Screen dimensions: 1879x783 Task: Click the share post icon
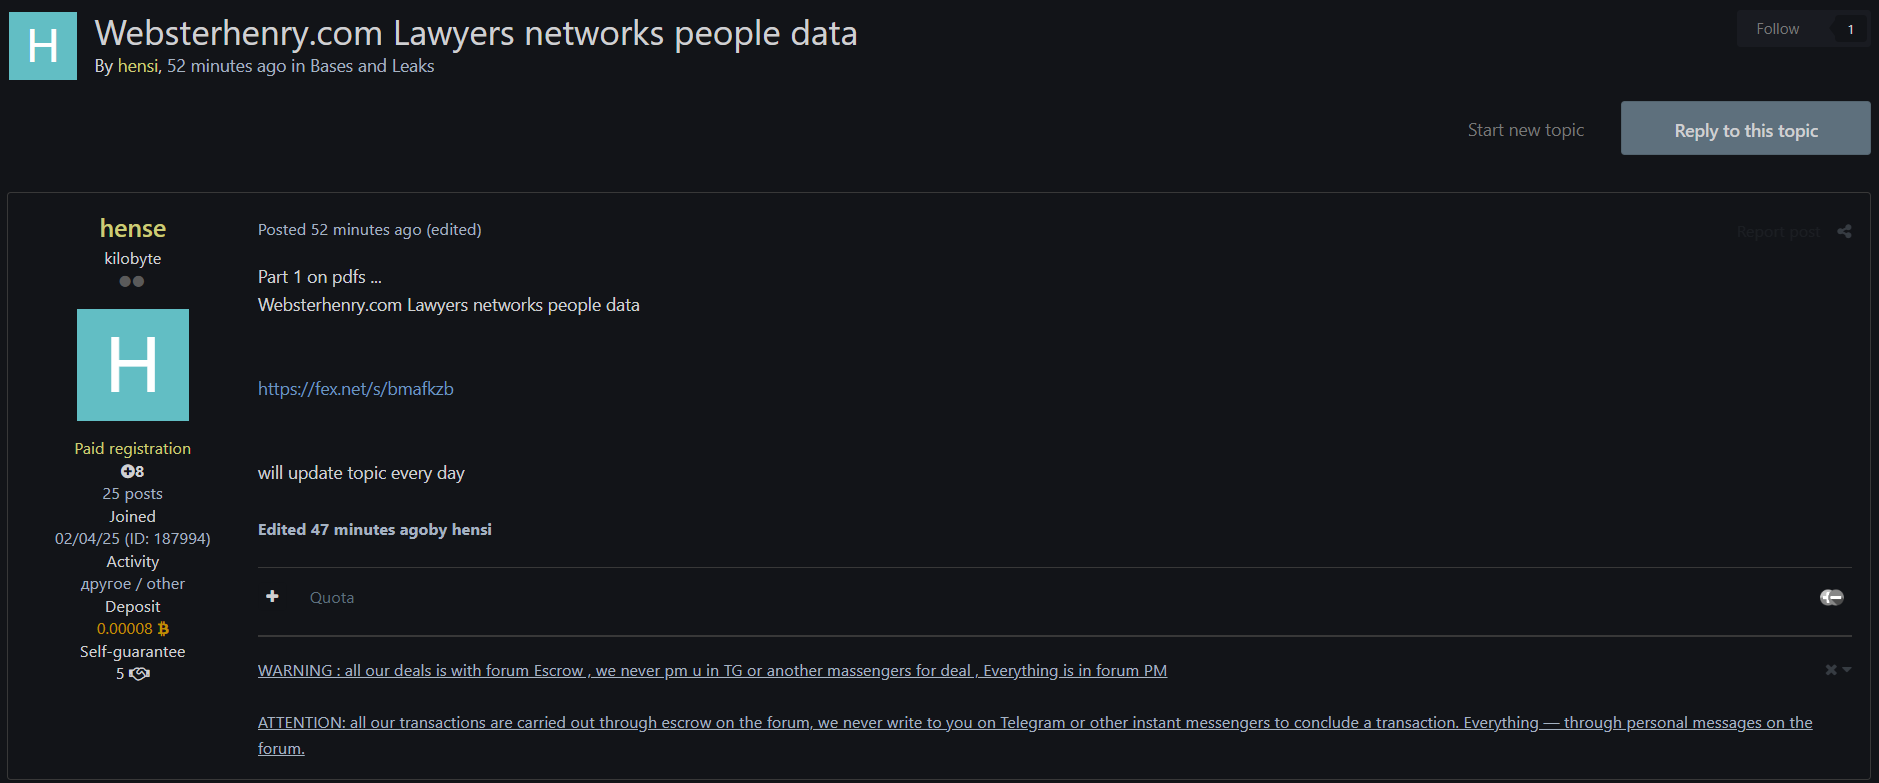1844,231
